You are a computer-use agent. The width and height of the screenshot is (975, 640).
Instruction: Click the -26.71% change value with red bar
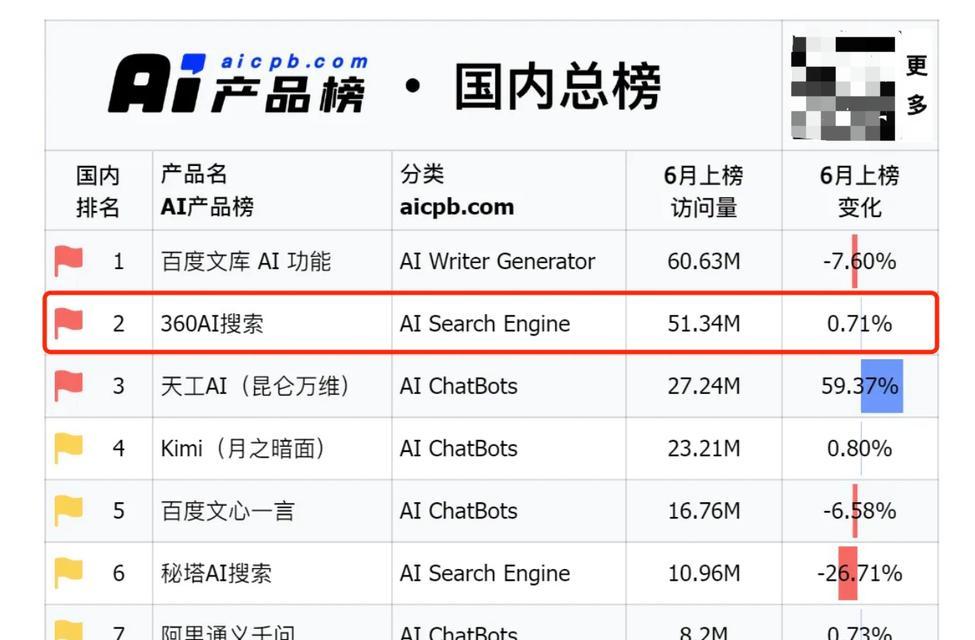(859, 573)
